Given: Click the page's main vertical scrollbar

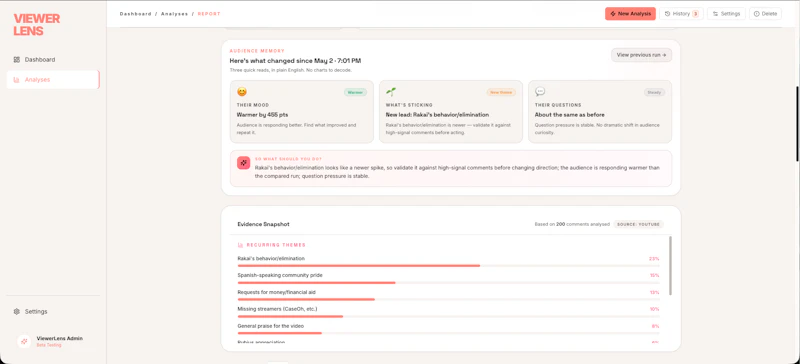Looking at the screenshot, I should [797, 124].
